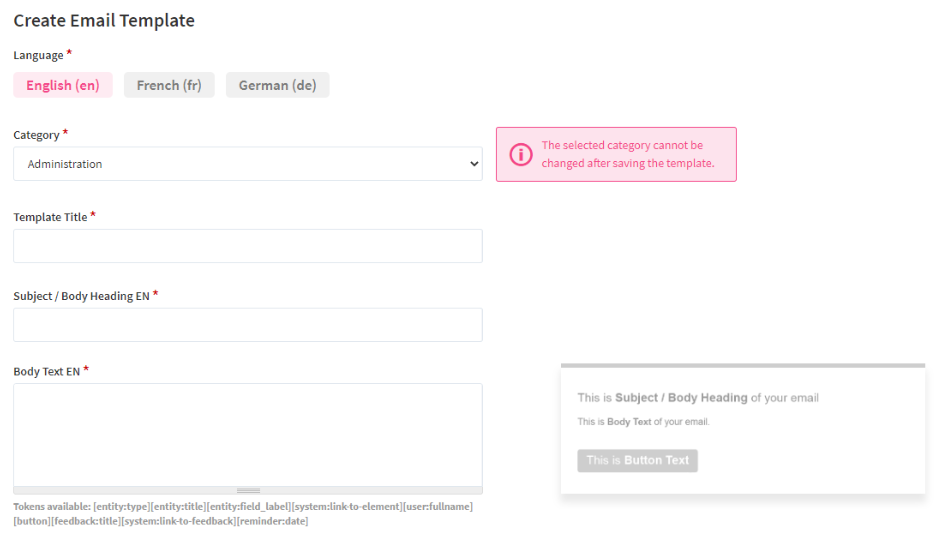Click the 'Tokens available' helper text
Image resolution: width=952 pixels, height=537 pixels.
(x=243, y=514)
